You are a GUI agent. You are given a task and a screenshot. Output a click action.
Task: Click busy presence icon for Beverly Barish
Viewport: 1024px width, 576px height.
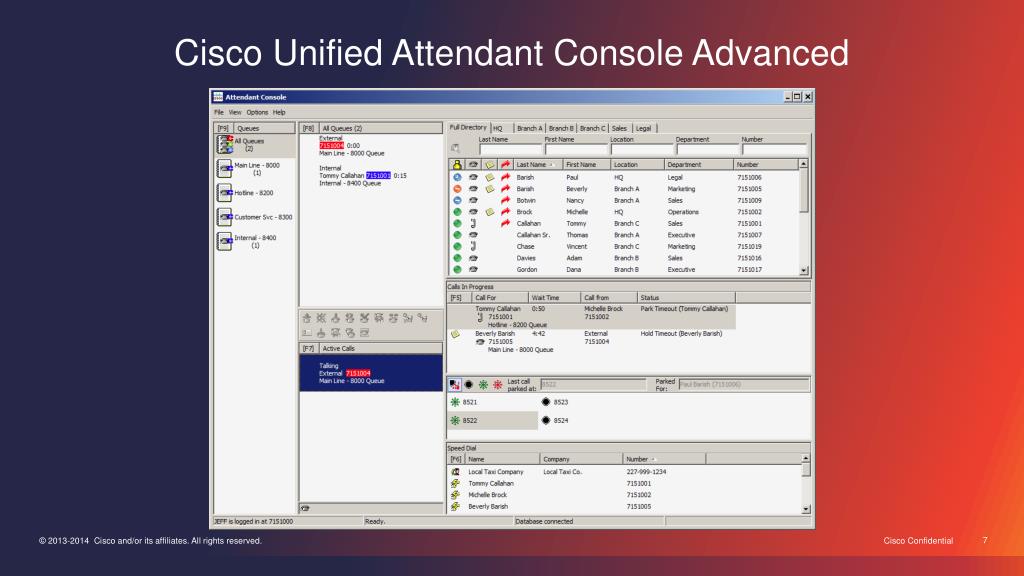pyautogui.click(x=457, y=189)
